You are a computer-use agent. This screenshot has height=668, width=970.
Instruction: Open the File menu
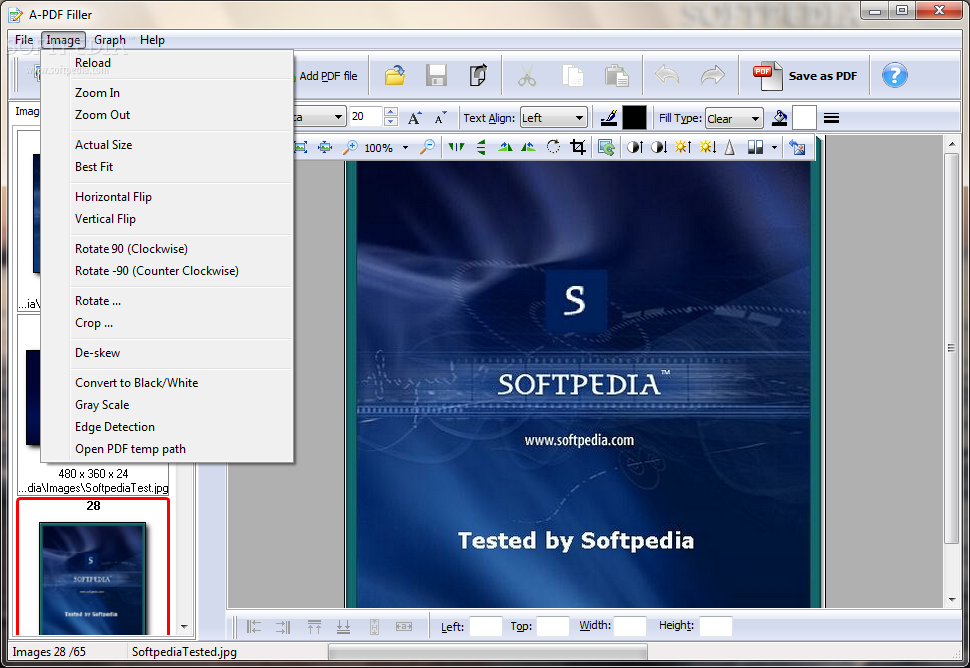click(24, 40)
